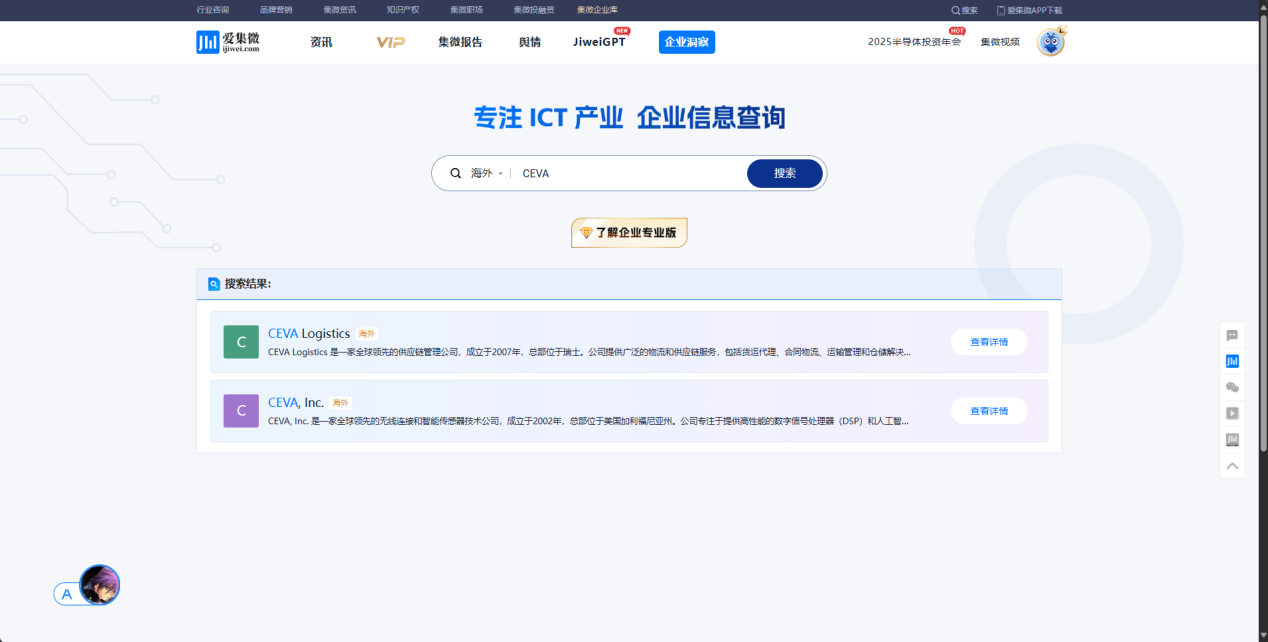Click the blue 集微 app sidebar icon
The image size is (1268, 642).
(1232, 361)
